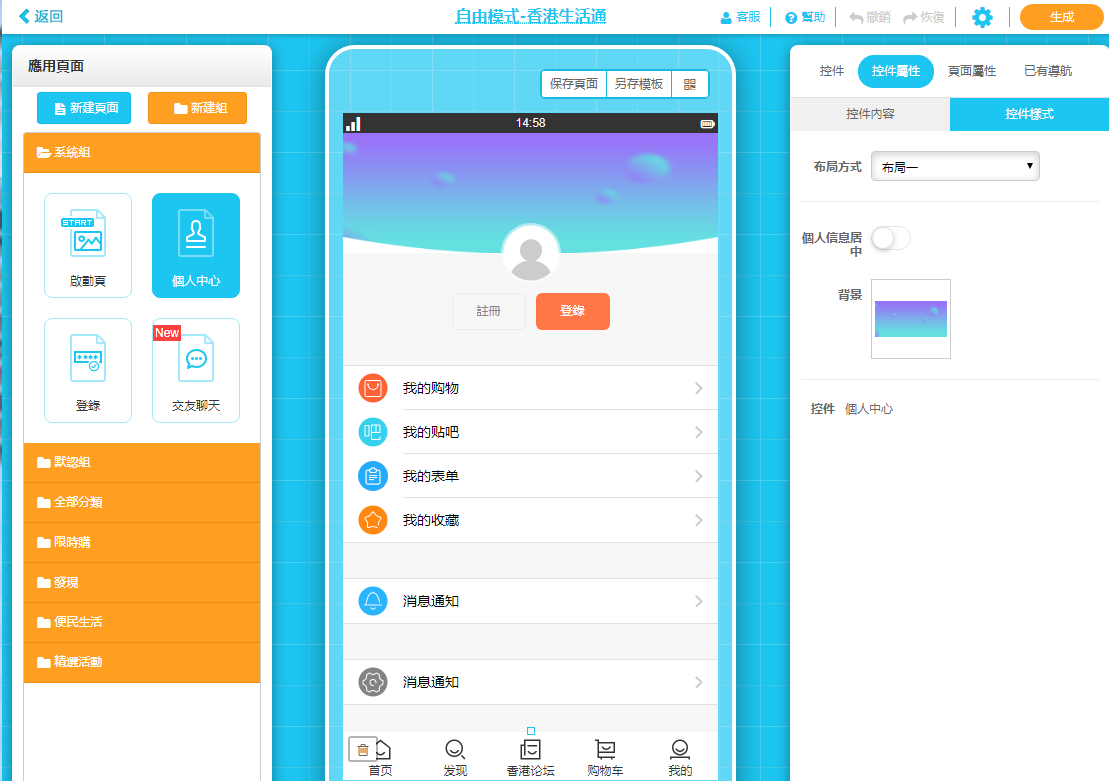Open the 登錄 login page tile

88,370
